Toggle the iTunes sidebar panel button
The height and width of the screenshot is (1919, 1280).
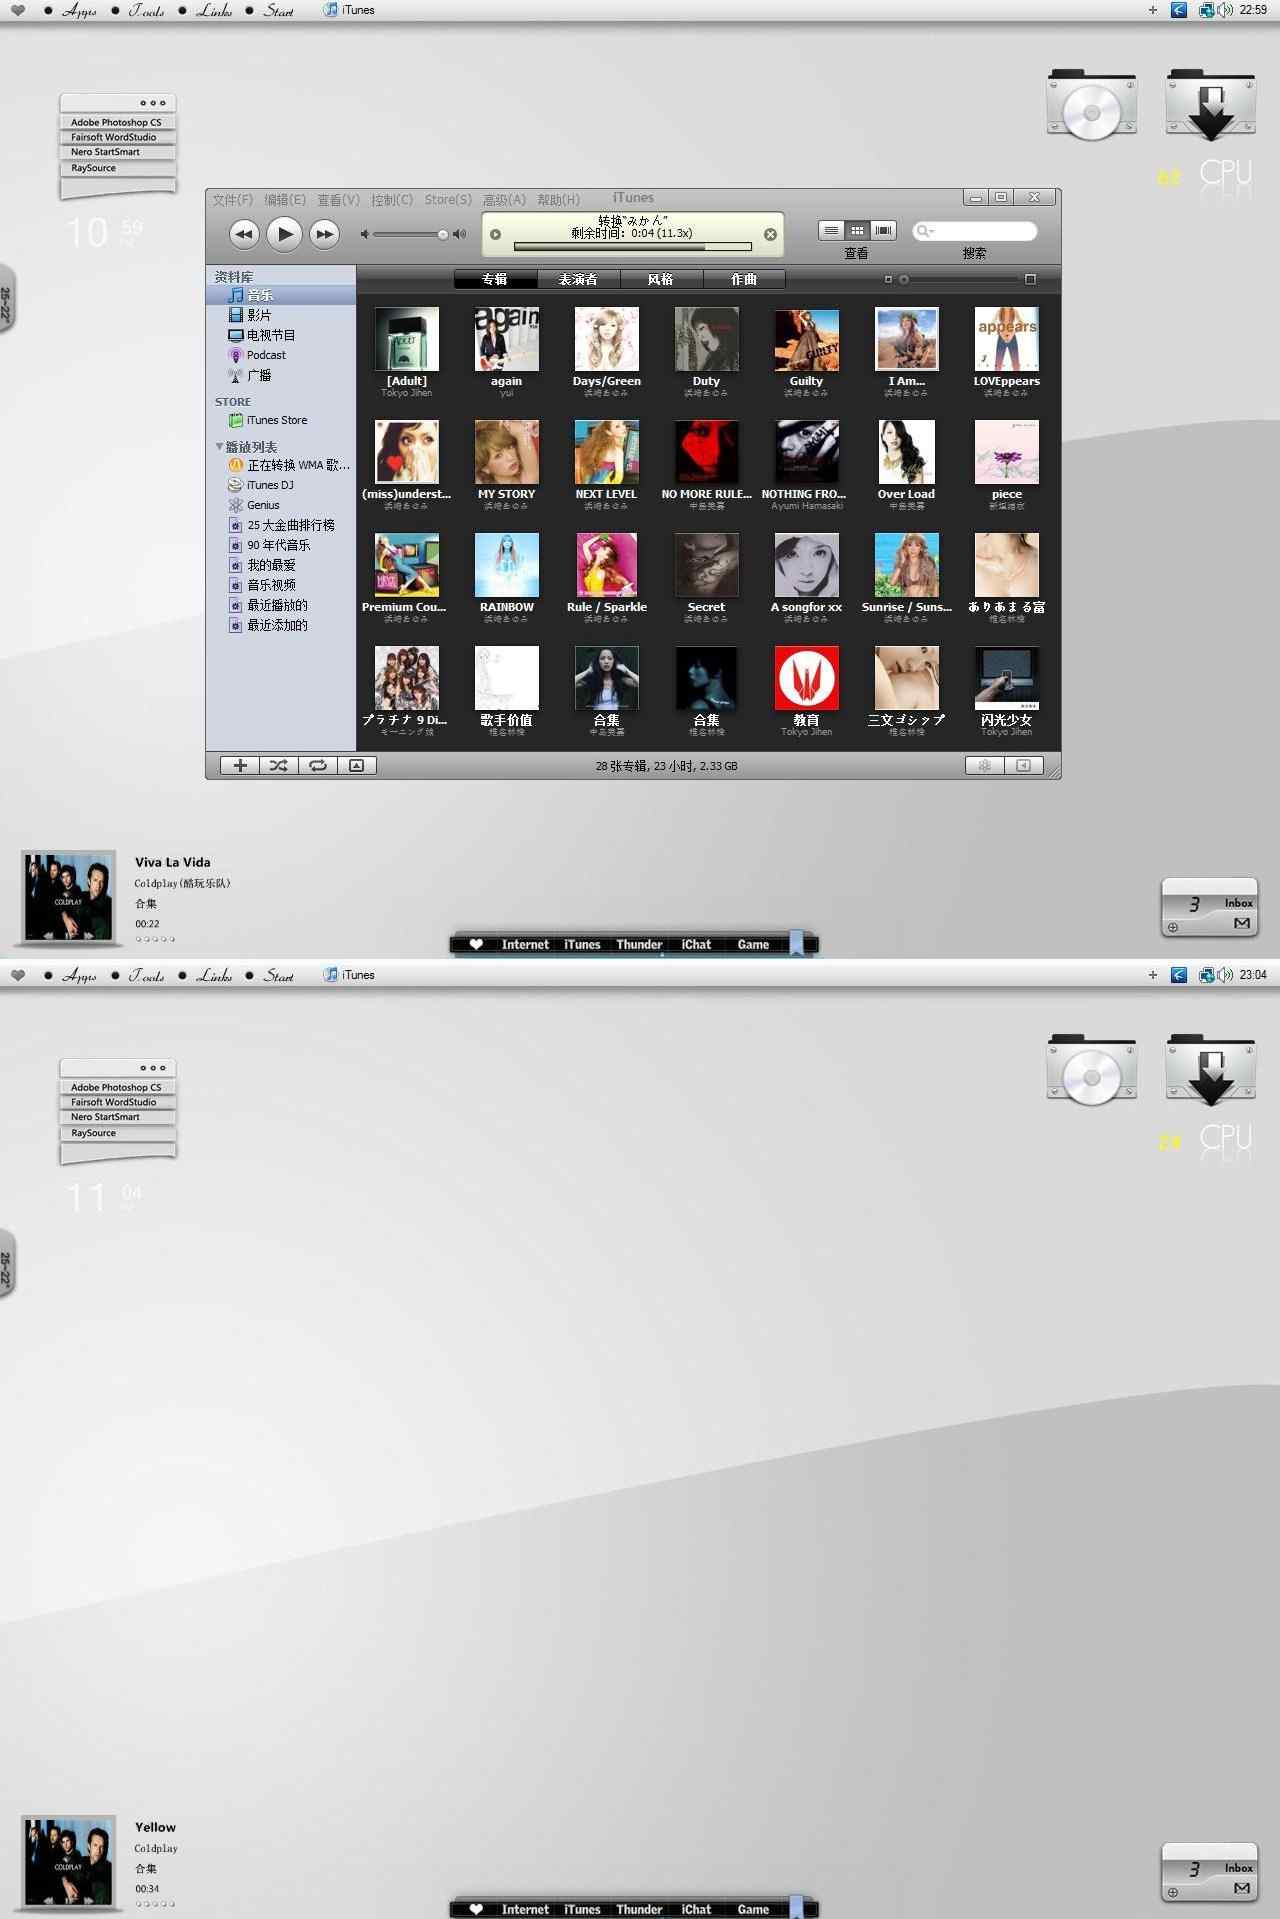click(x=1024, y=765)
